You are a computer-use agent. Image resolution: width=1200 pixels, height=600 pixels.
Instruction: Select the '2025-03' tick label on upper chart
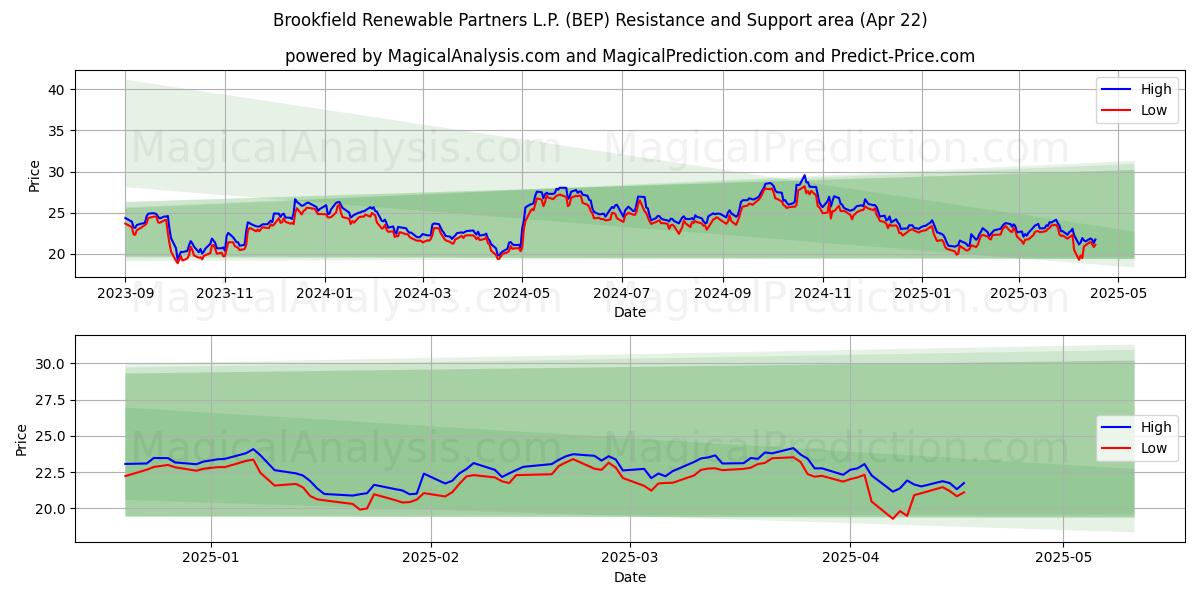[x=1019, y=294]
